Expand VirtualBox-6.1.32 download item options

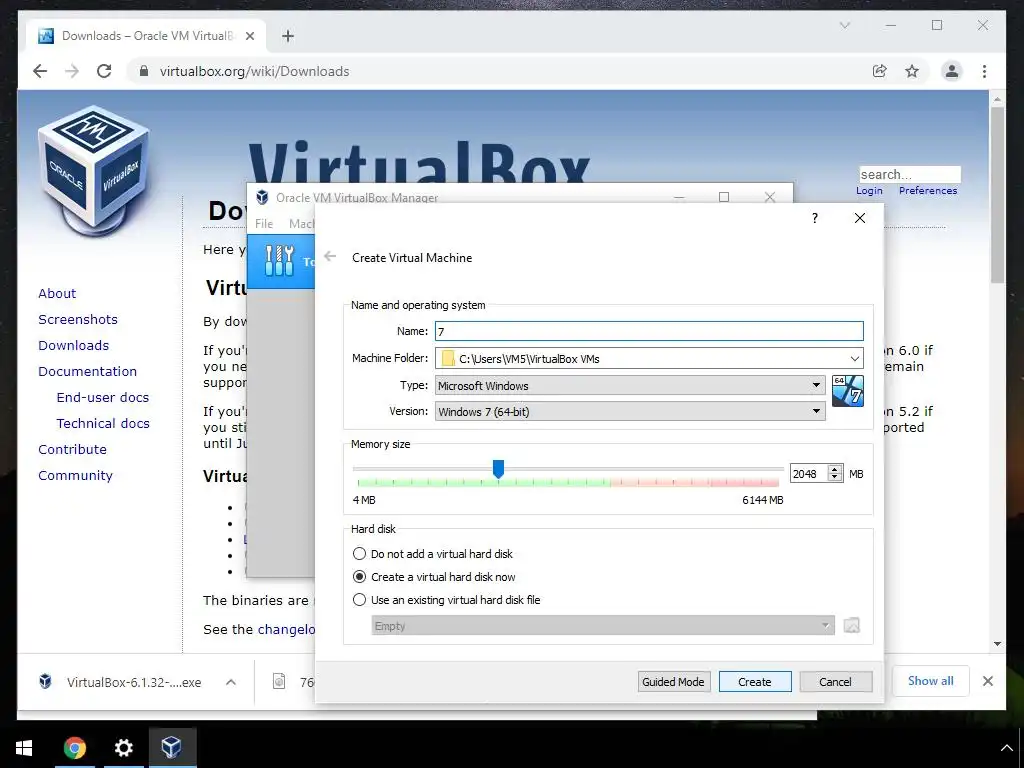(231, 682)
